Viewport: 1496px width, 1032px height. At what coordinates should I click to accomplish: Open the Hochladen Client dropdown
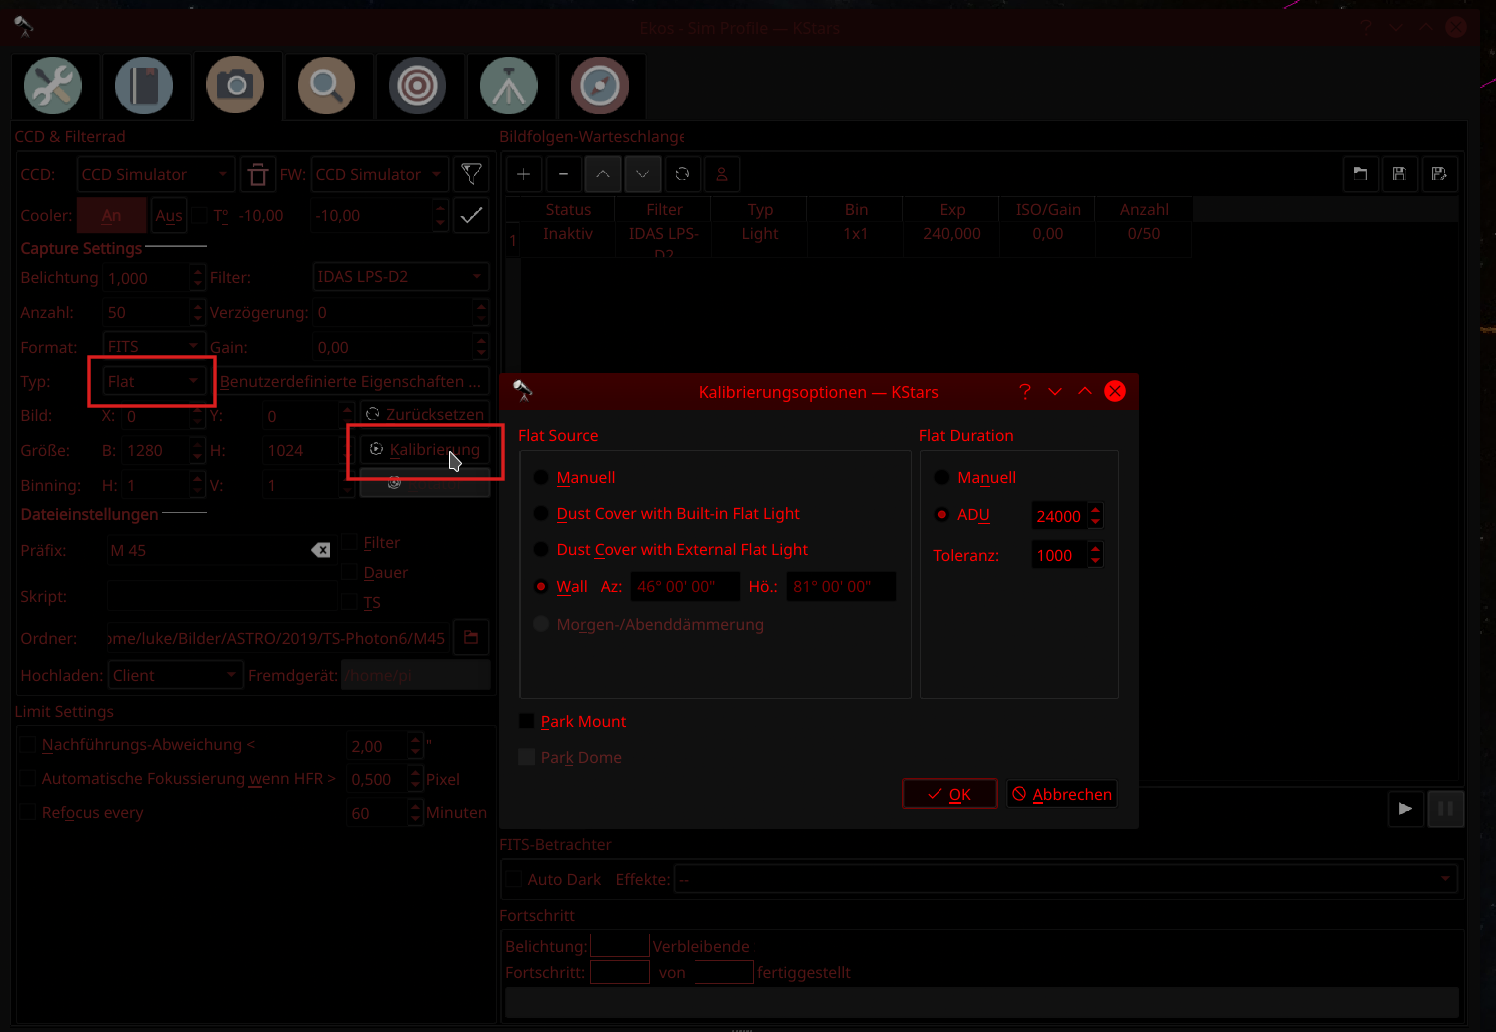coord(174,676)
